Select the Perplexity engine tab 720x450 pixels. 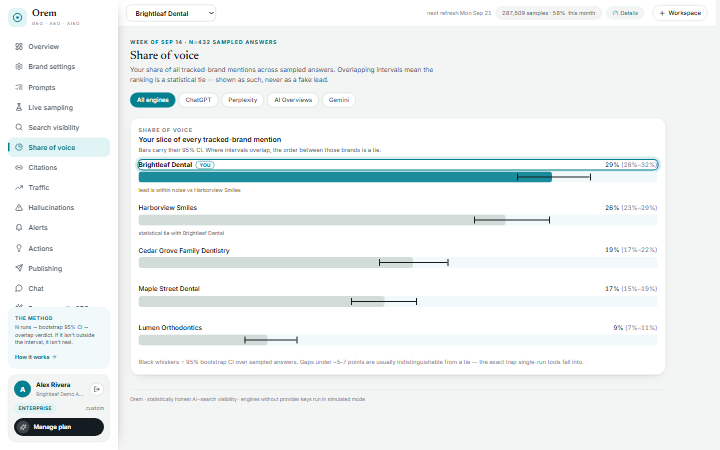[x=242, y=100]
